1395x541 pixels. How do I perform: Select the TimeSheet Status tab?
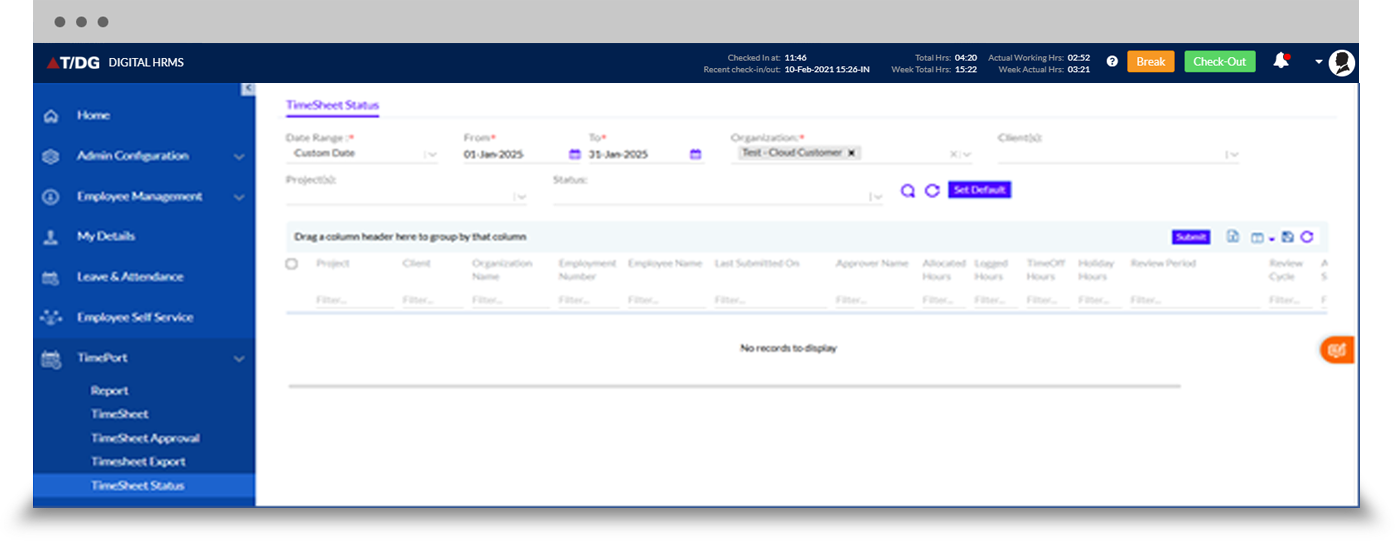tap(332, 105)
